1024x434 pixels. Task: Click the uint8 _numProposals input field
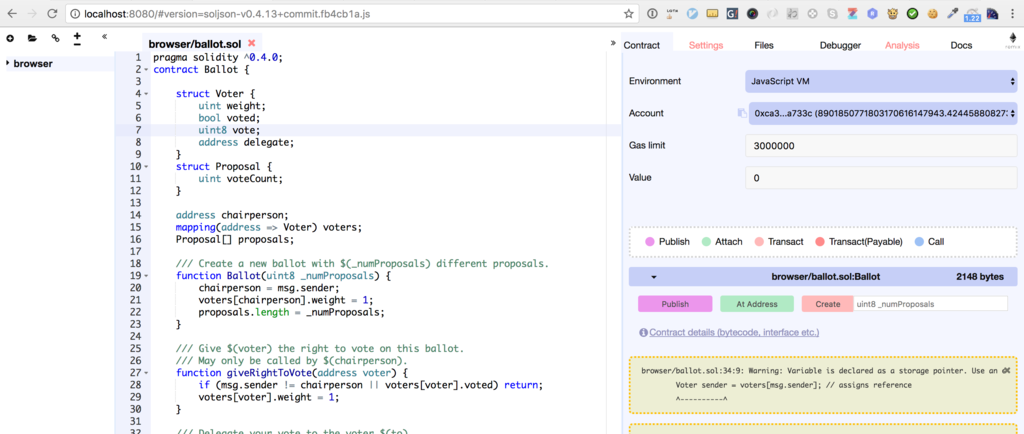pyautogui.click(x=930, y=304)
